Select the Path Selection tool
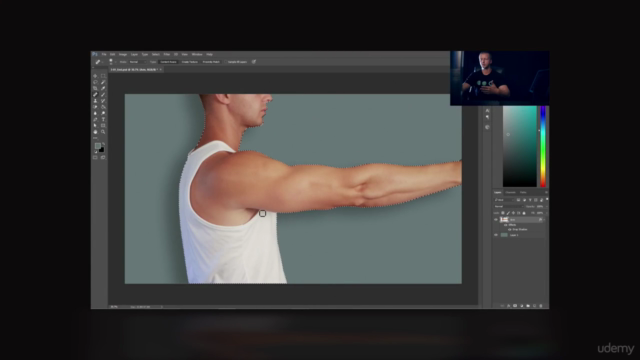 coord(95,125)
